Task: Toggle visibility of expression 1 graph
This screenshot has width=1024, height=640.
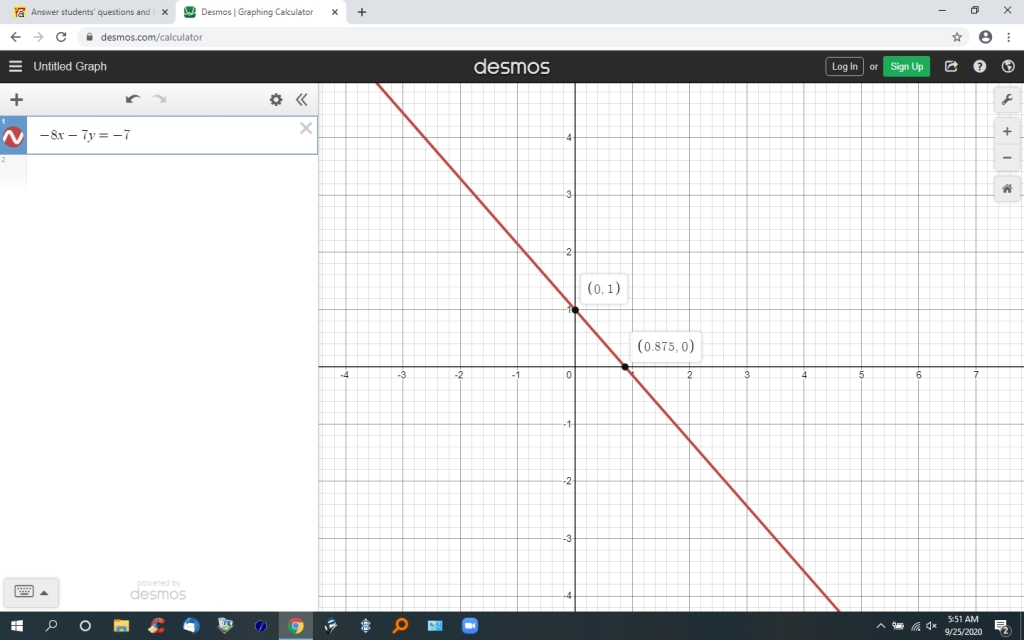Action: [x=13, y=137]
